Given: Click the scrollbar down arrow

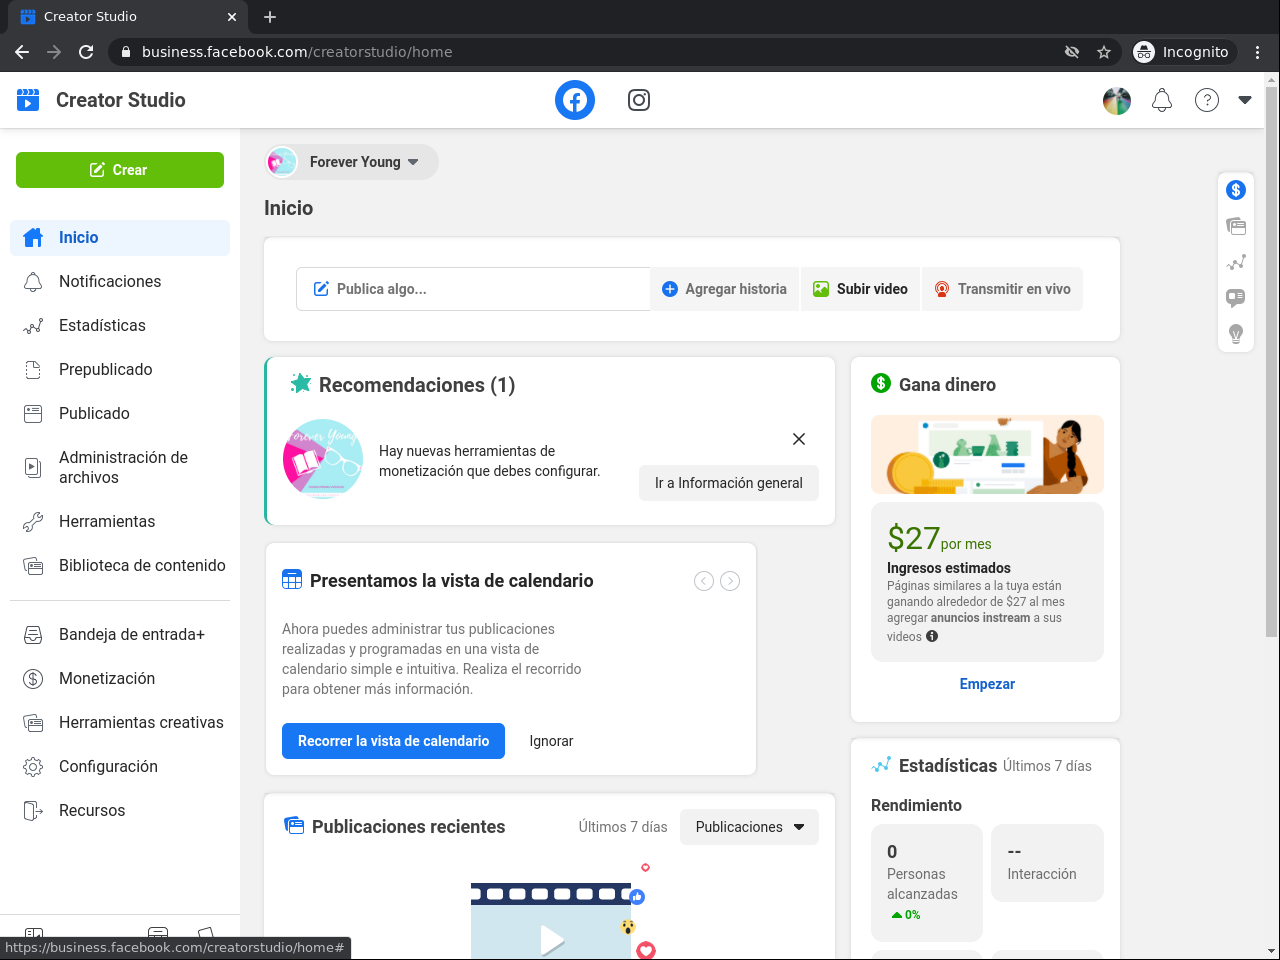Looking at the screenshot, I should click(x=1272, y=951).
